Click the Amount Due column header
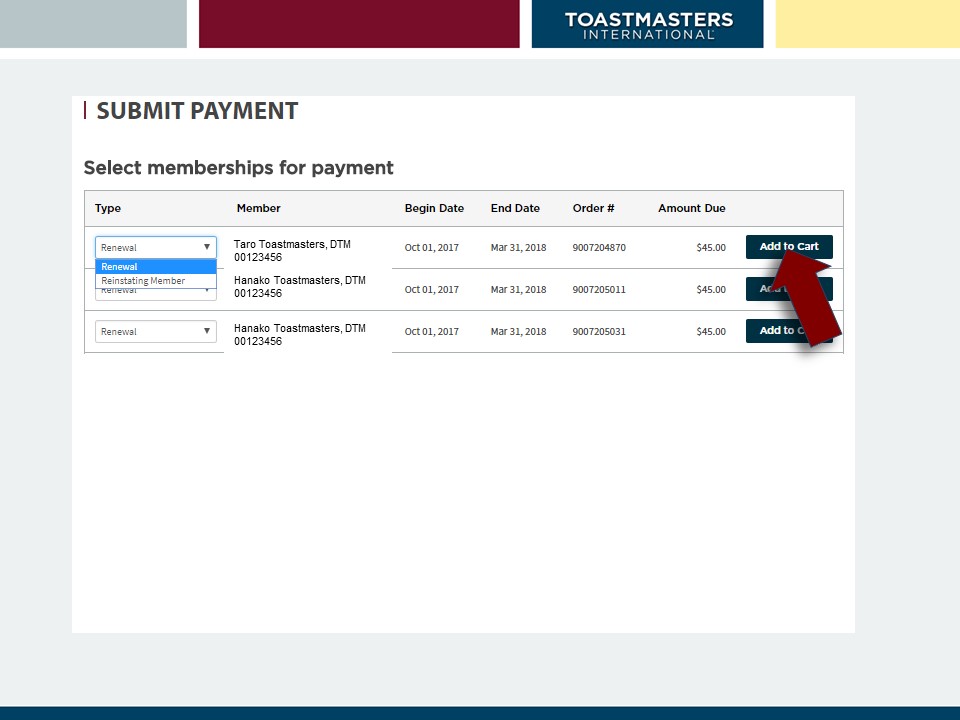 click(x=691, y=208)
